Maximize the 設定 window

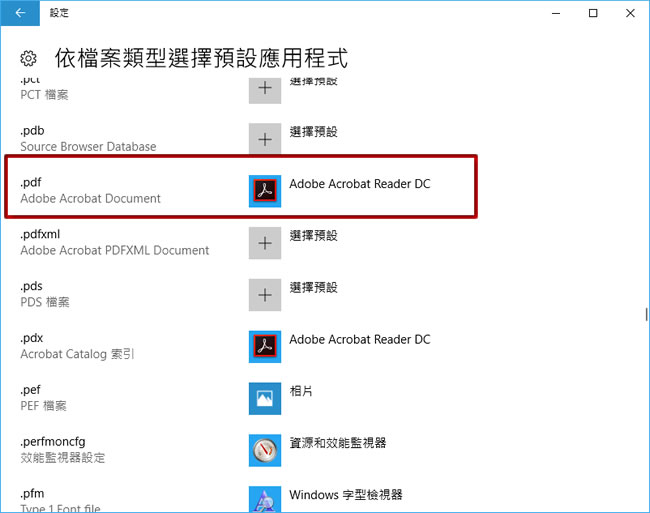pos(593,13)
